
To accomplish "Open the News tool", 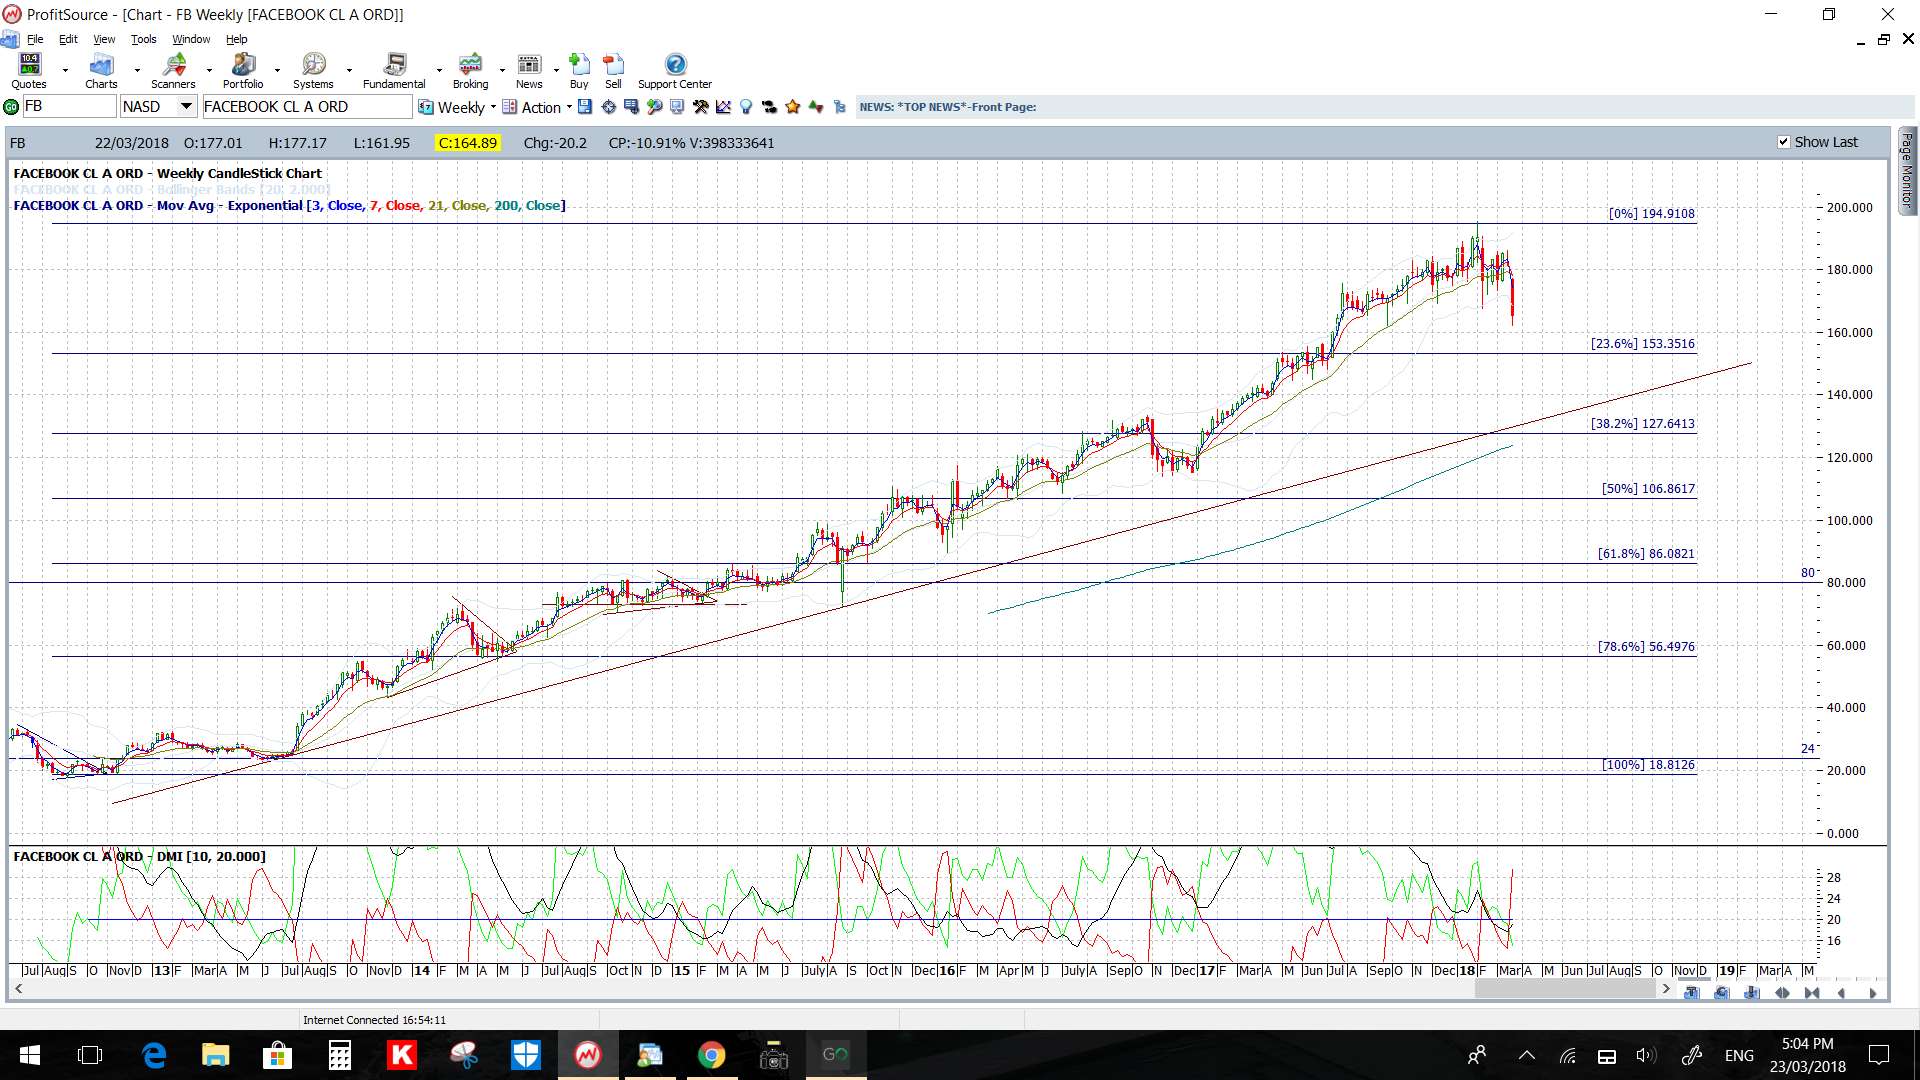I will 529,72.
